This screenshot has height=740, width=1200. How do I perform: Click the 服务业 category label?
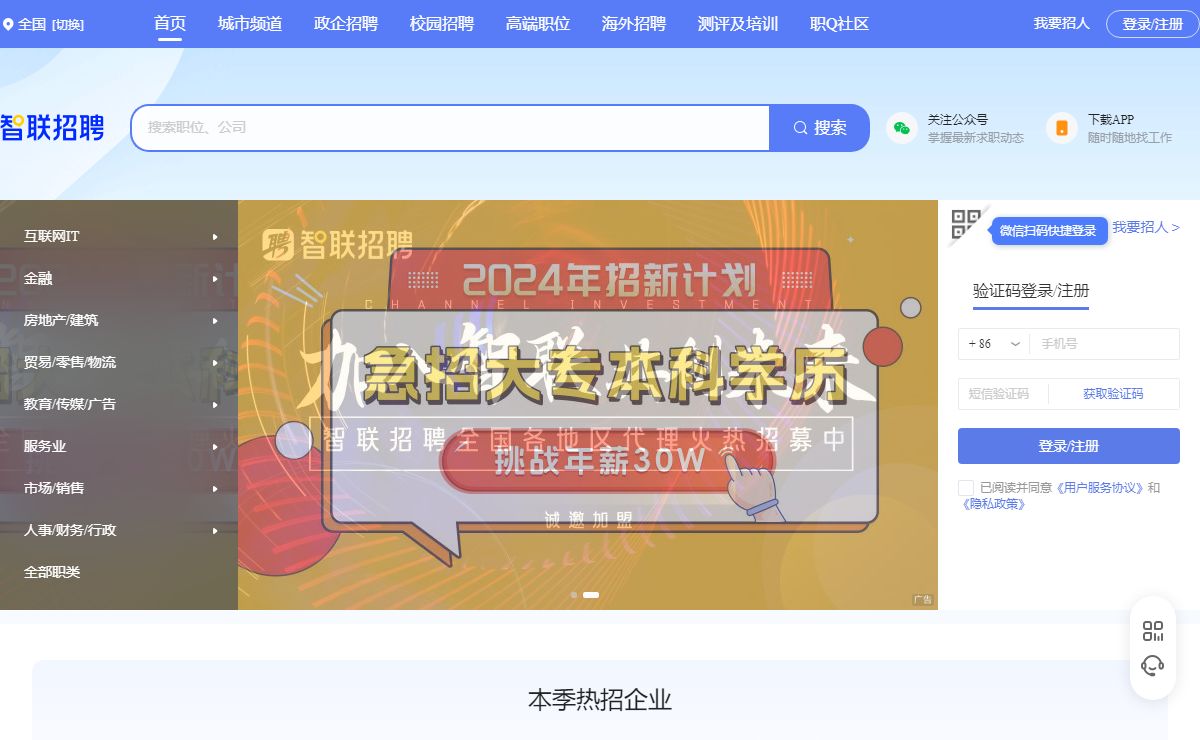45,447
